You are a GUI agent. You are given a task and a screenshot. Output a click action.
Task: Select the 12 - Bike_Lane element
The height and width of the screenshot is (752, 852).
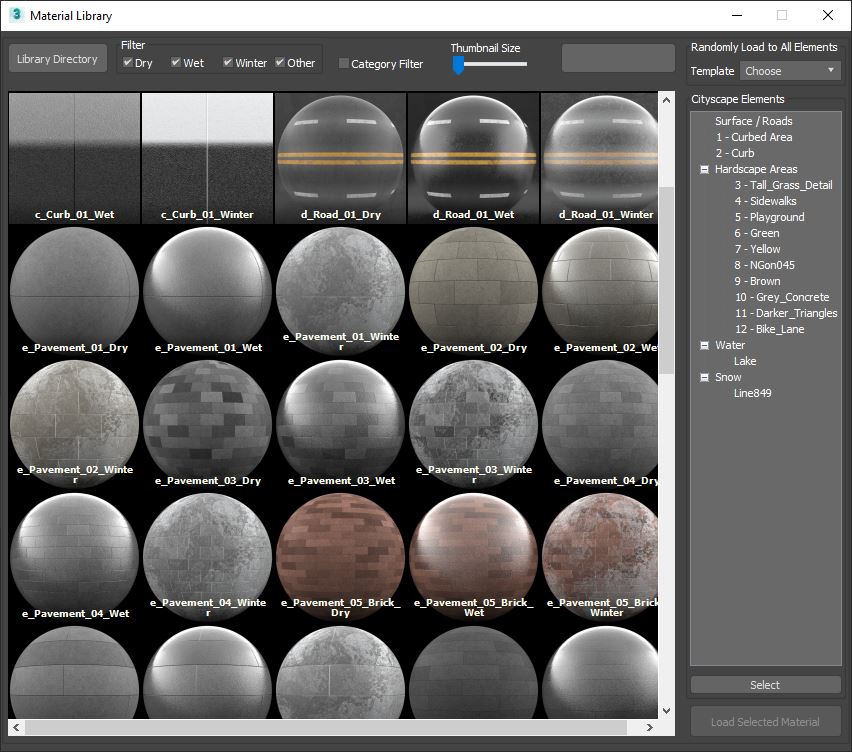(769, 329)
